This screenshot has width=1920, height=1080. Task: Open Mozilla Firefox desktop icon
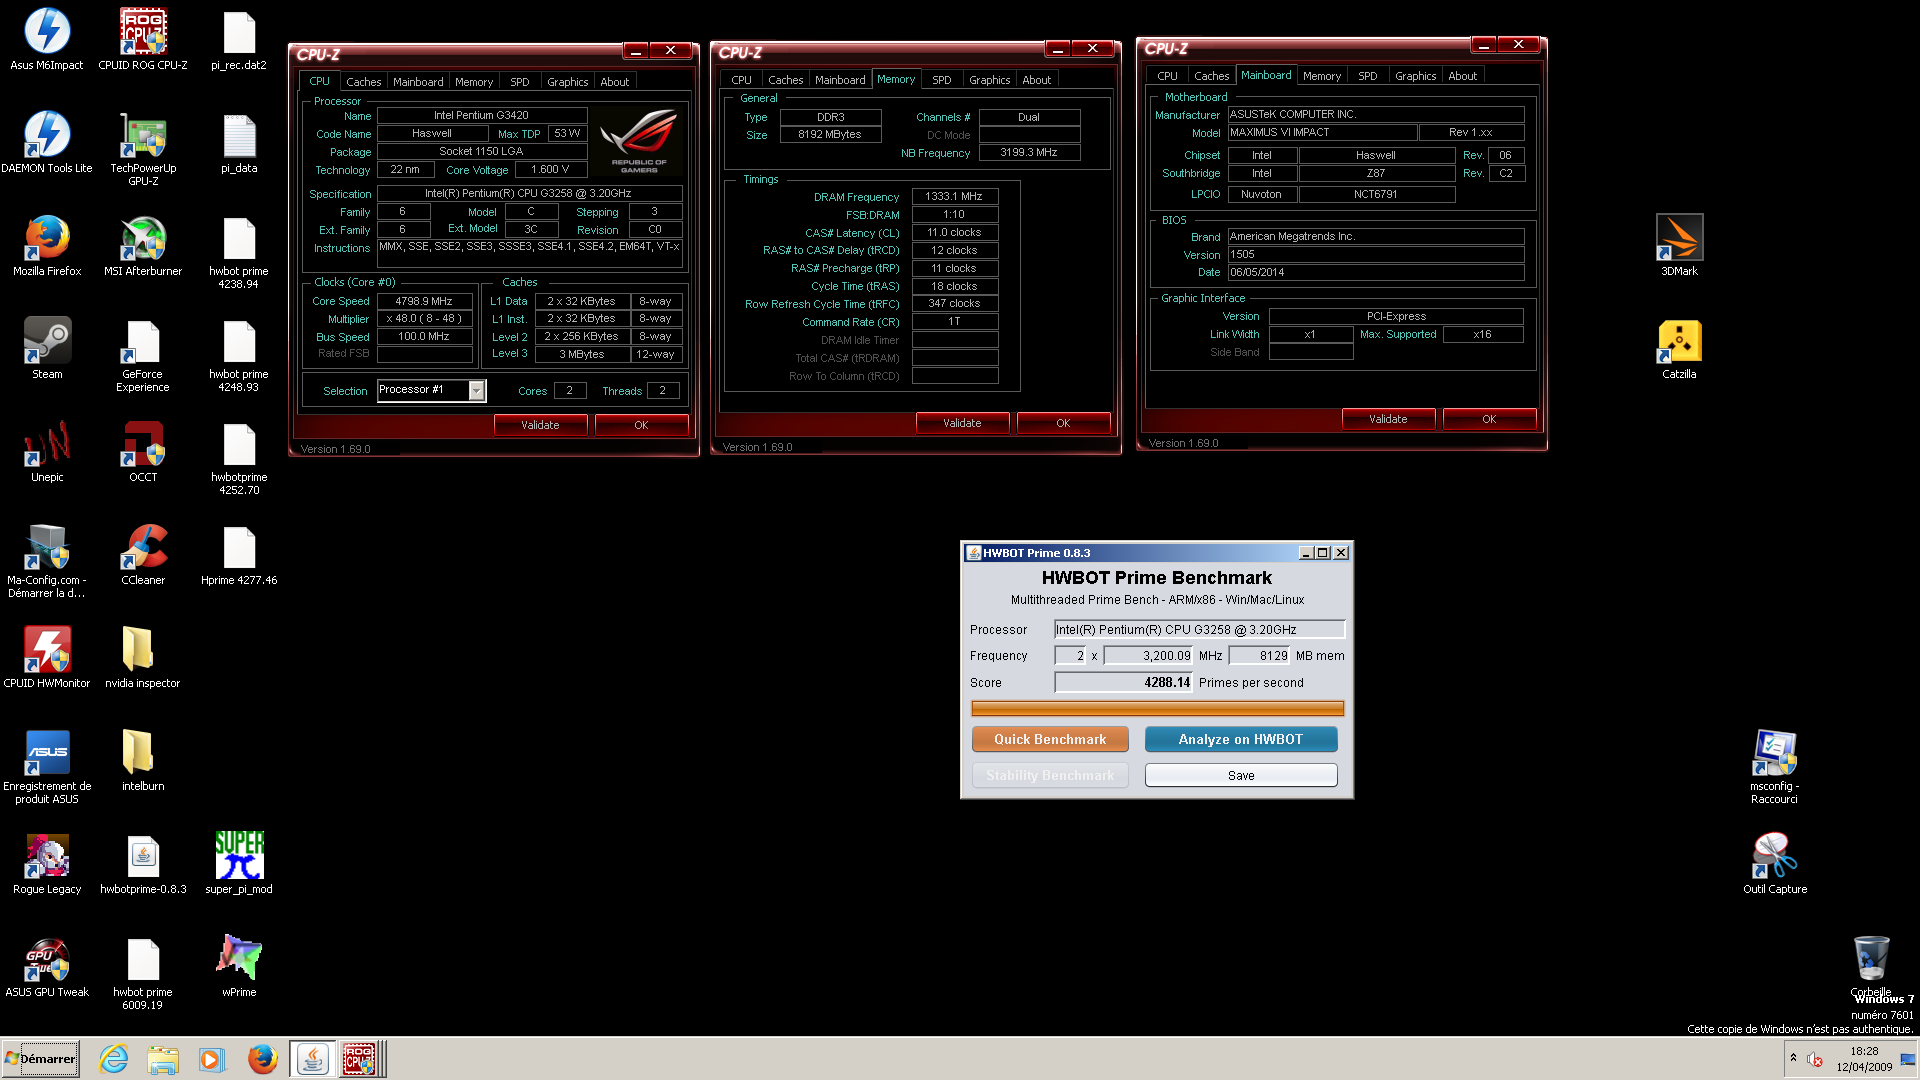point(47,246)
